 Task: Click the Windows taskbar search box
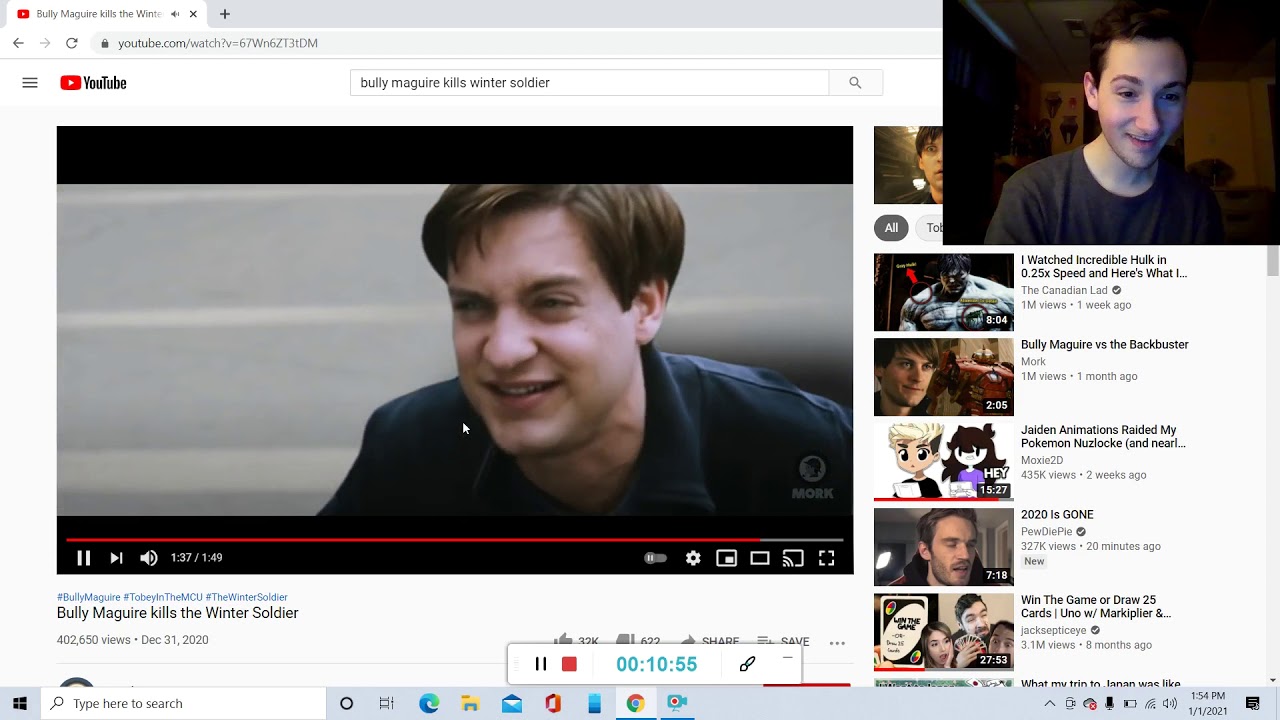click(x=184, y=703)
